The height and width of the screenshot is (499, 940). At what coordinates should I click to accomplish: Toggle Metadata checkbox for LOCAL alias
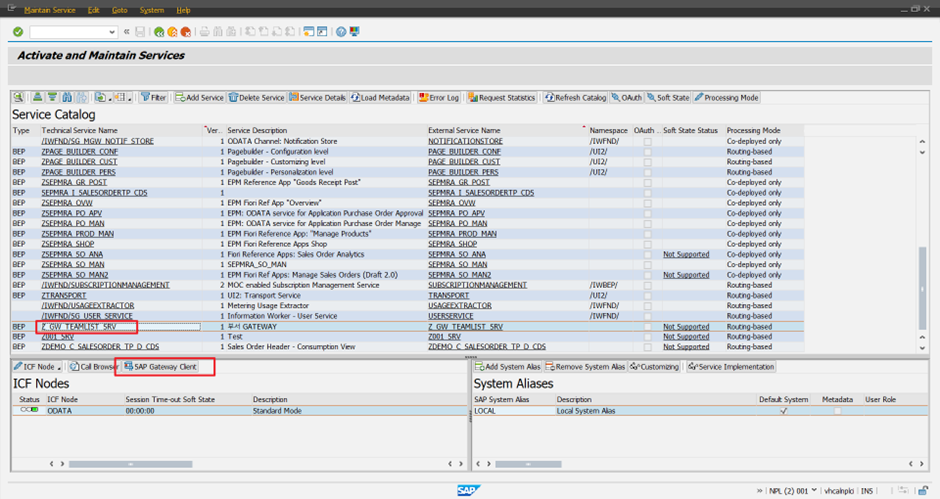837,411
